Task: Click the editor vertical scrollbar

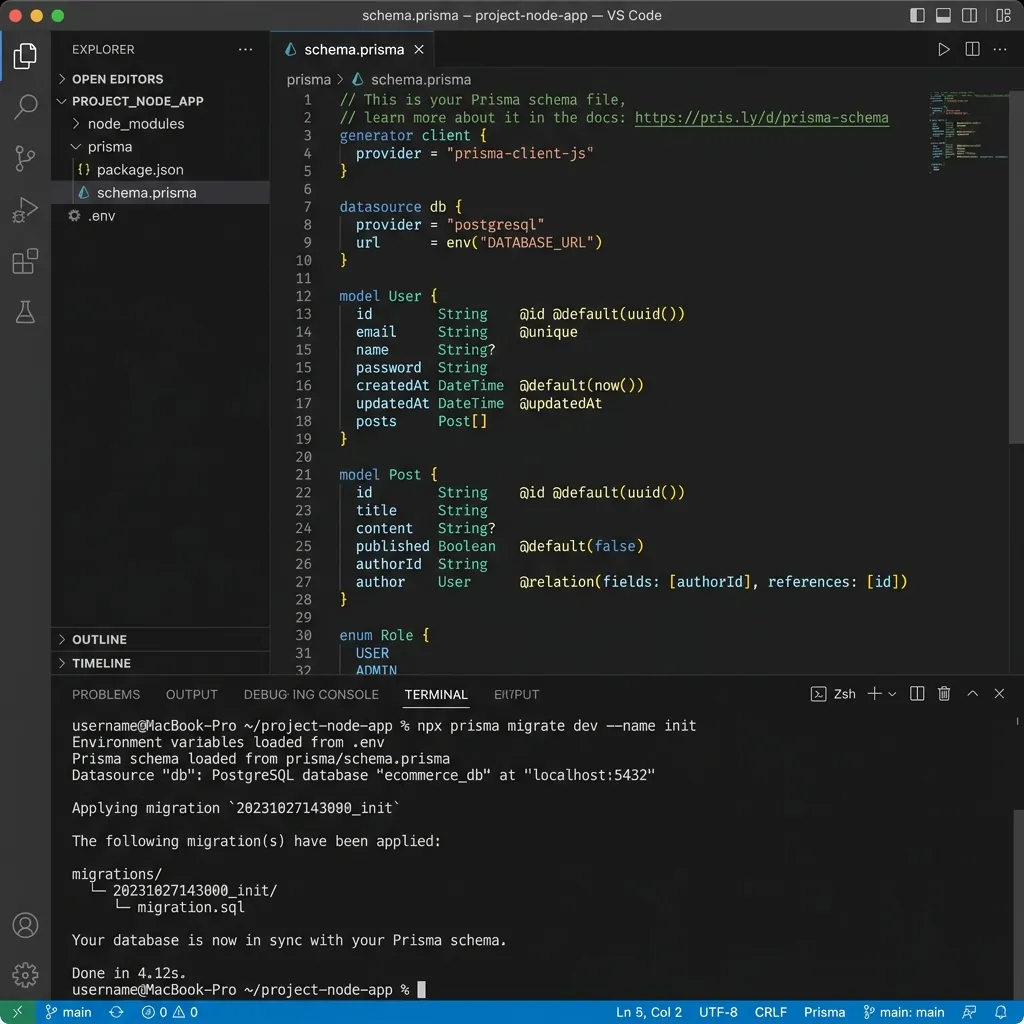Action: click(1016, 268)
